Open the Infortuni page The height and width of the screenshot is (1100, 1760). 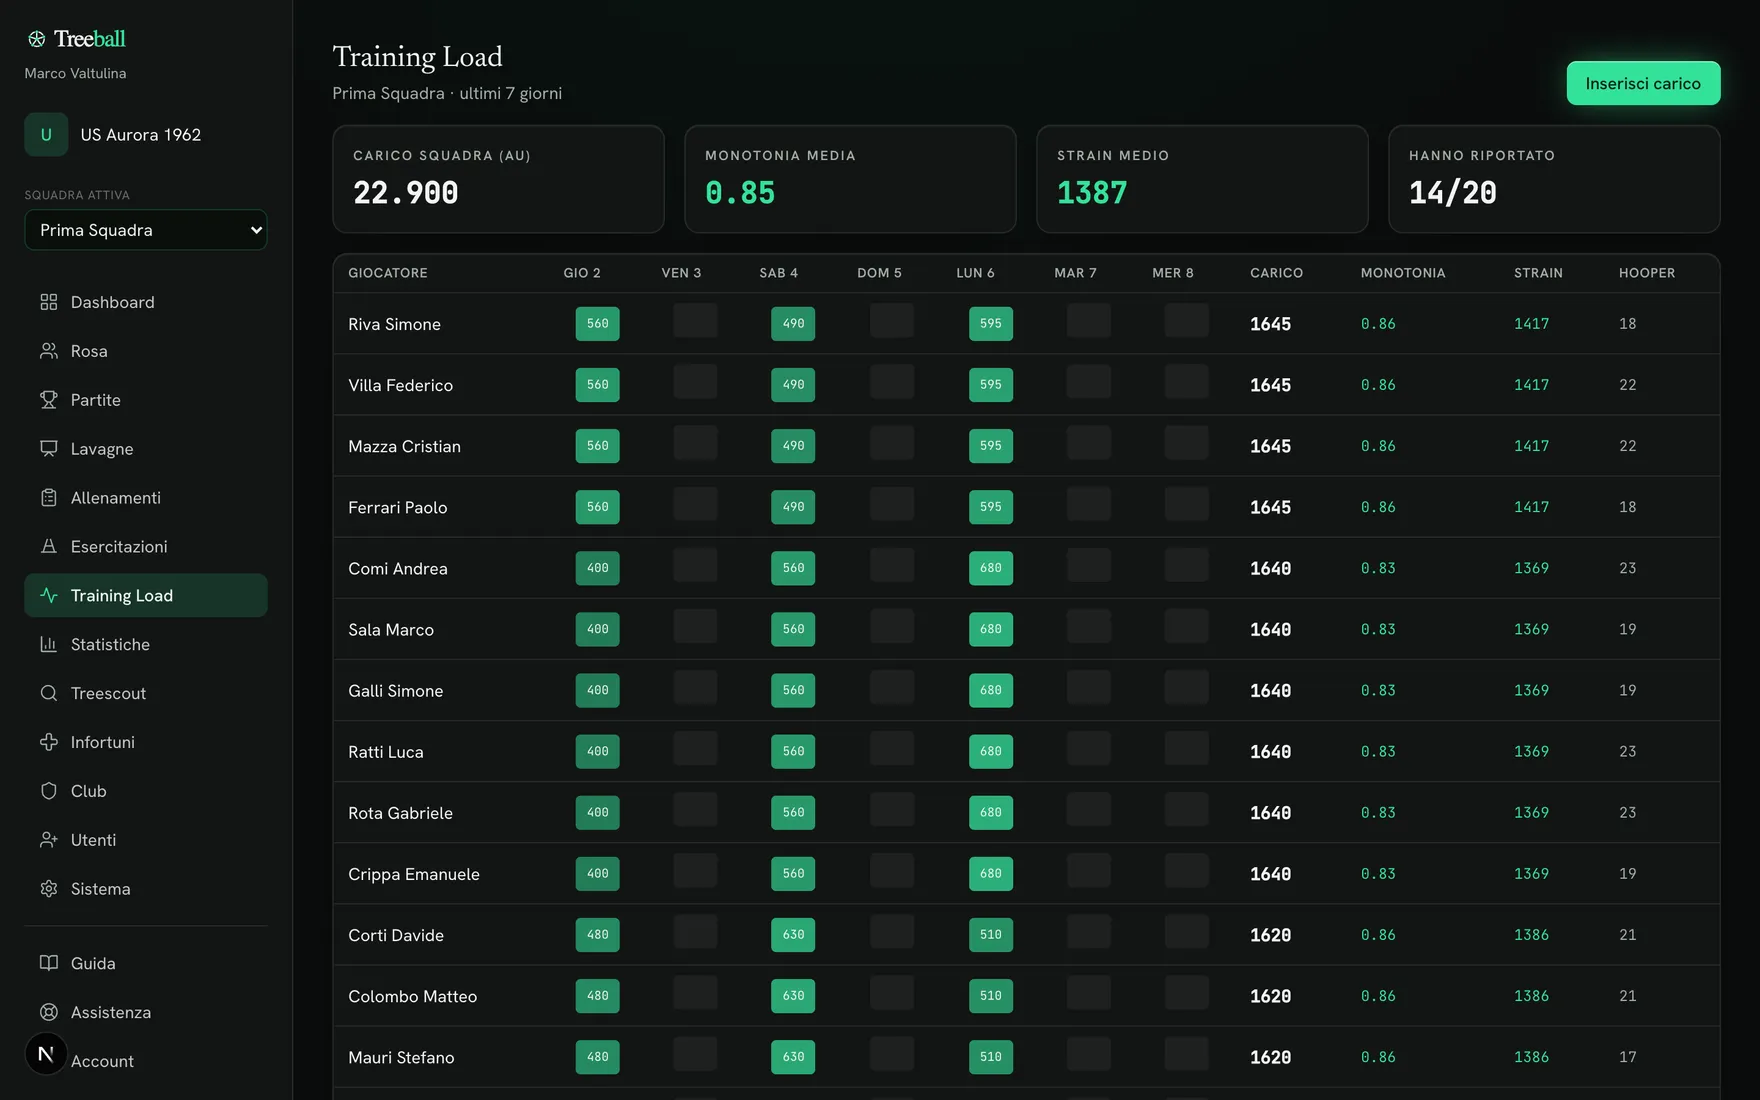pos(146,742)
